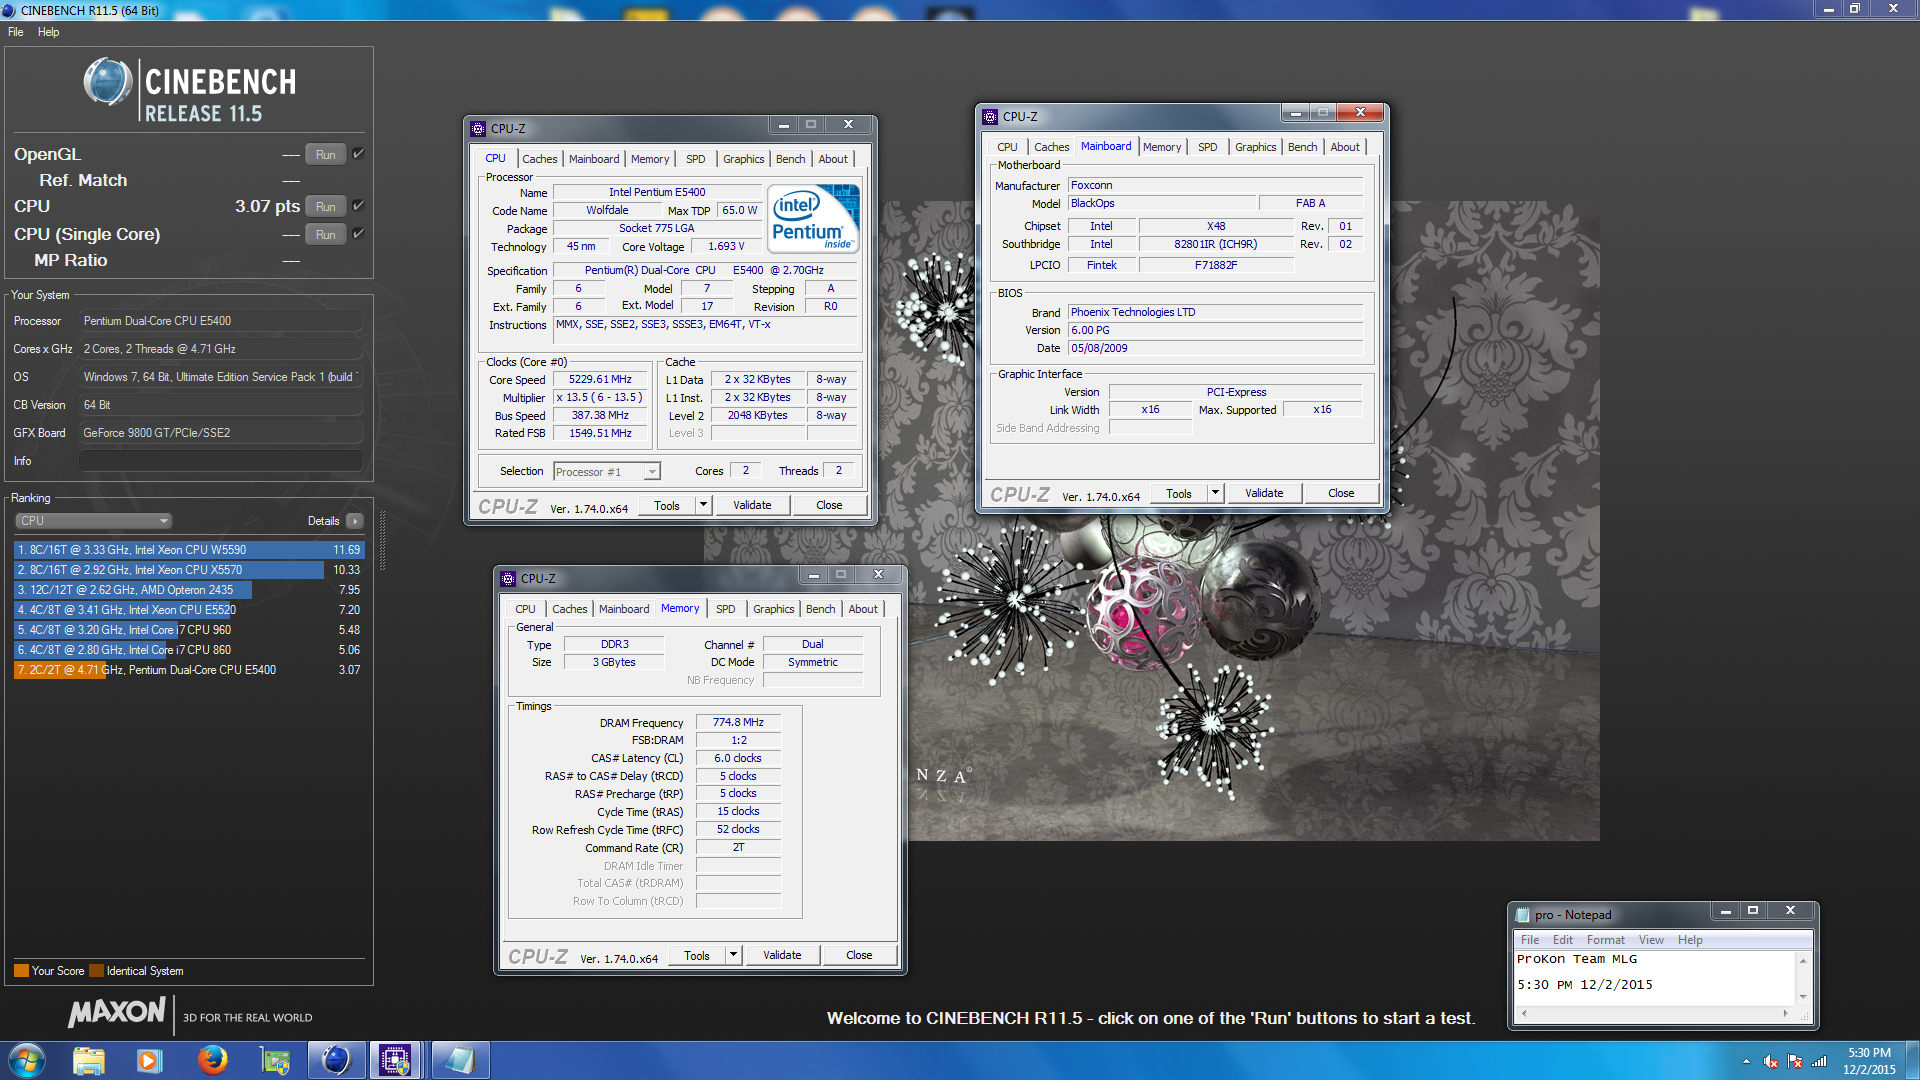This screenshot has height=1080, width=1920.
Task: Click CPU-Z window icon in Mainboard window
Action: point(990,116)
